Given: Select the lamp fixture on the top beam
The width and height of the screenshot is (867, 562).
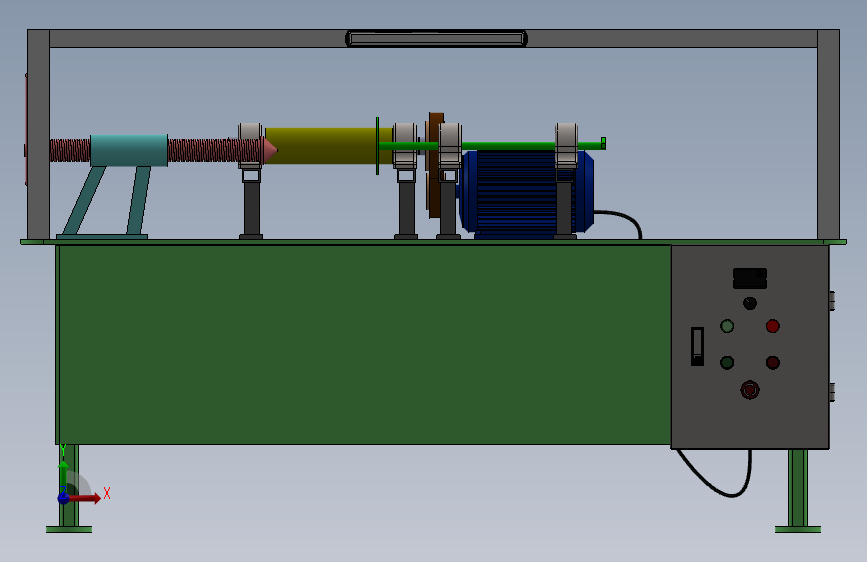Looking at the screenshot, I should pos(436,39).
